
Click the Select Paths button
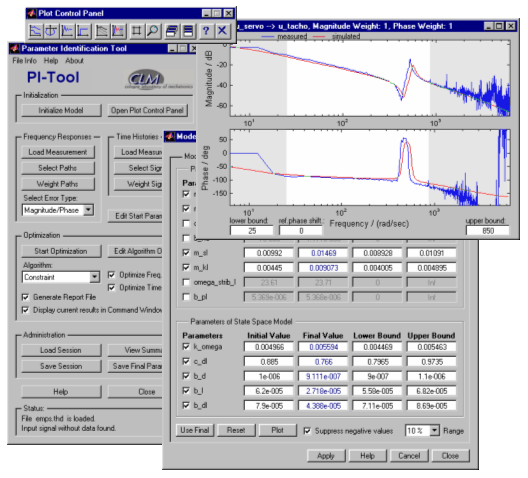[58, 168]
